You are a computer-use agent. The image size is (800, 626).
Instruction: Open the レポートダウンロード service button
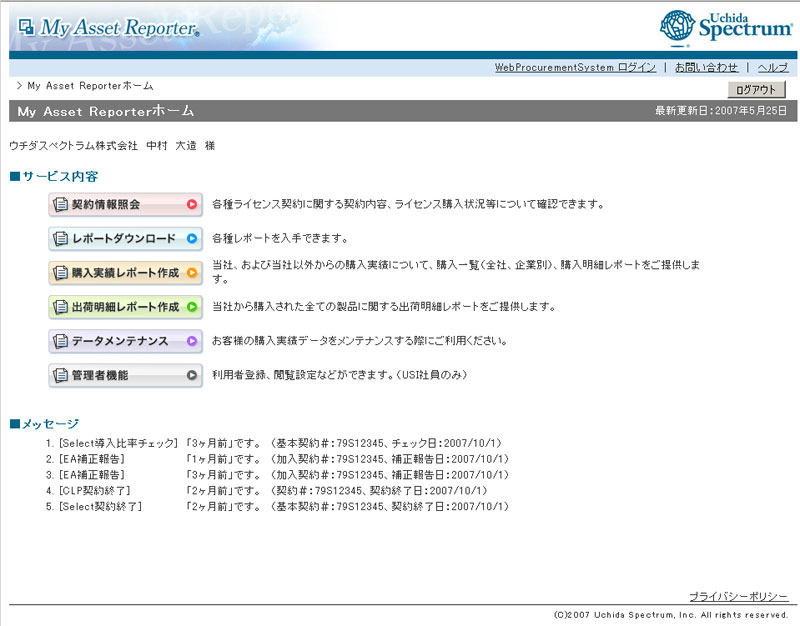click(126, 238)
